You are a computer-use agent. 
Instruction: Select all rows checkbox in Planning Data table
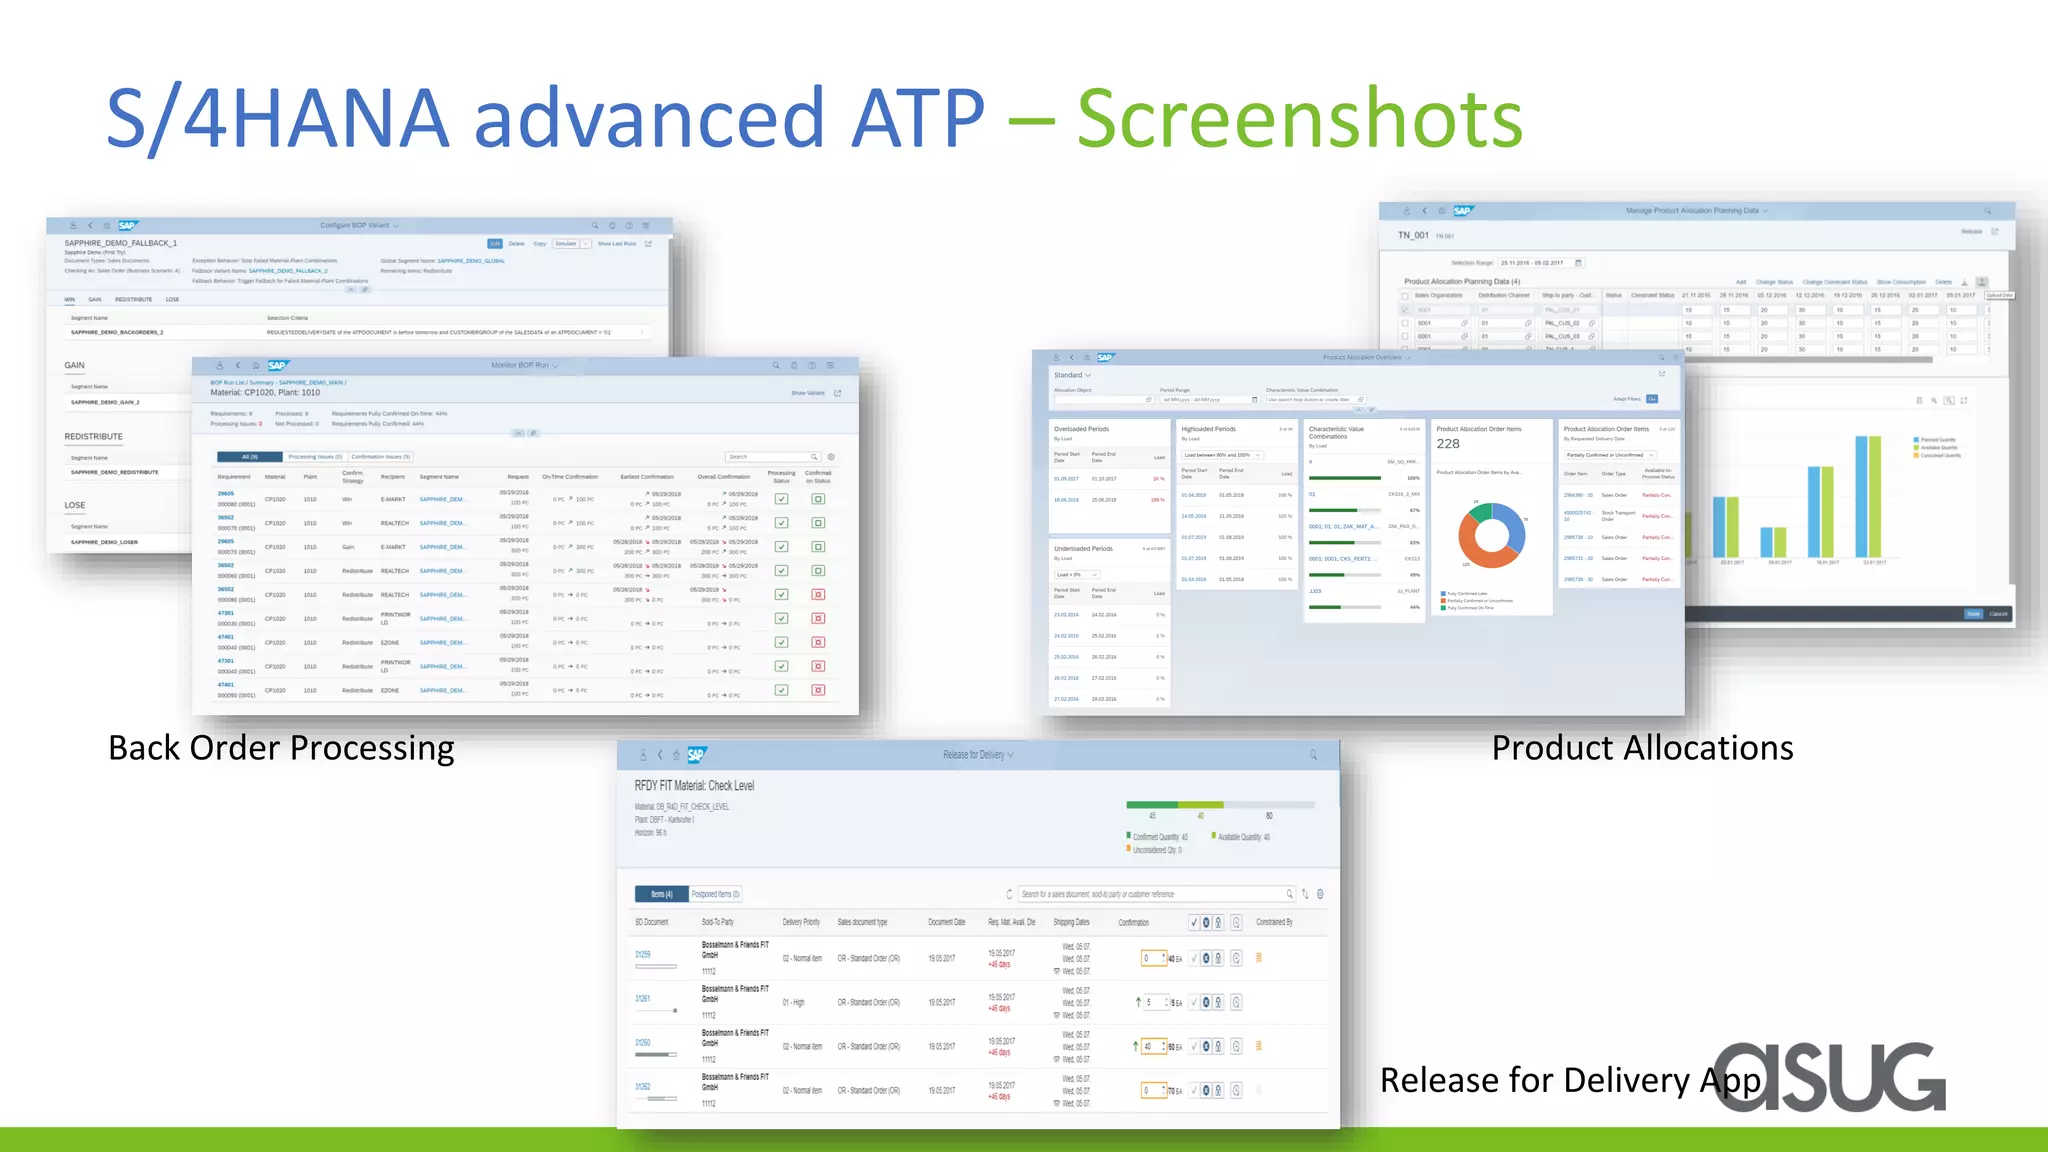coord(1405,296)
